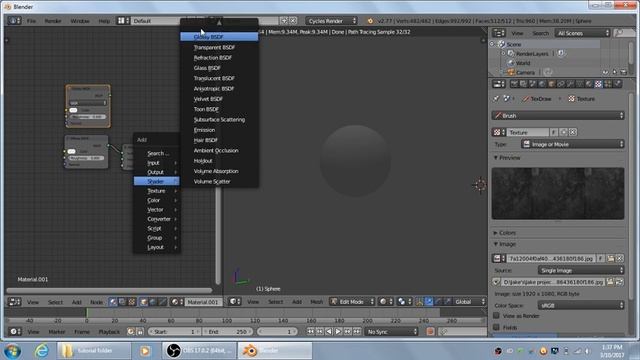Click the End frame 250 field

click(229, 331)
